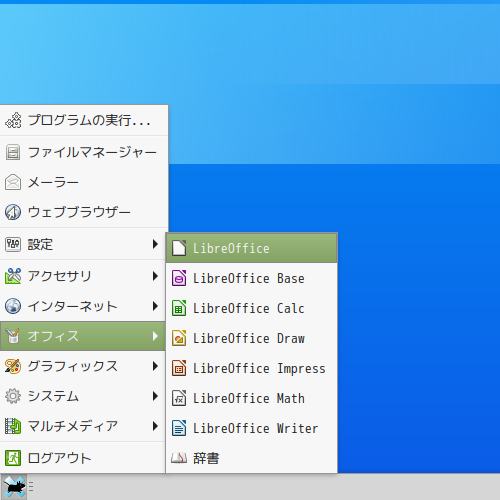The height and width of the screenshot is (500, 500).
Task: Click the システム label text
Action: 53,396
